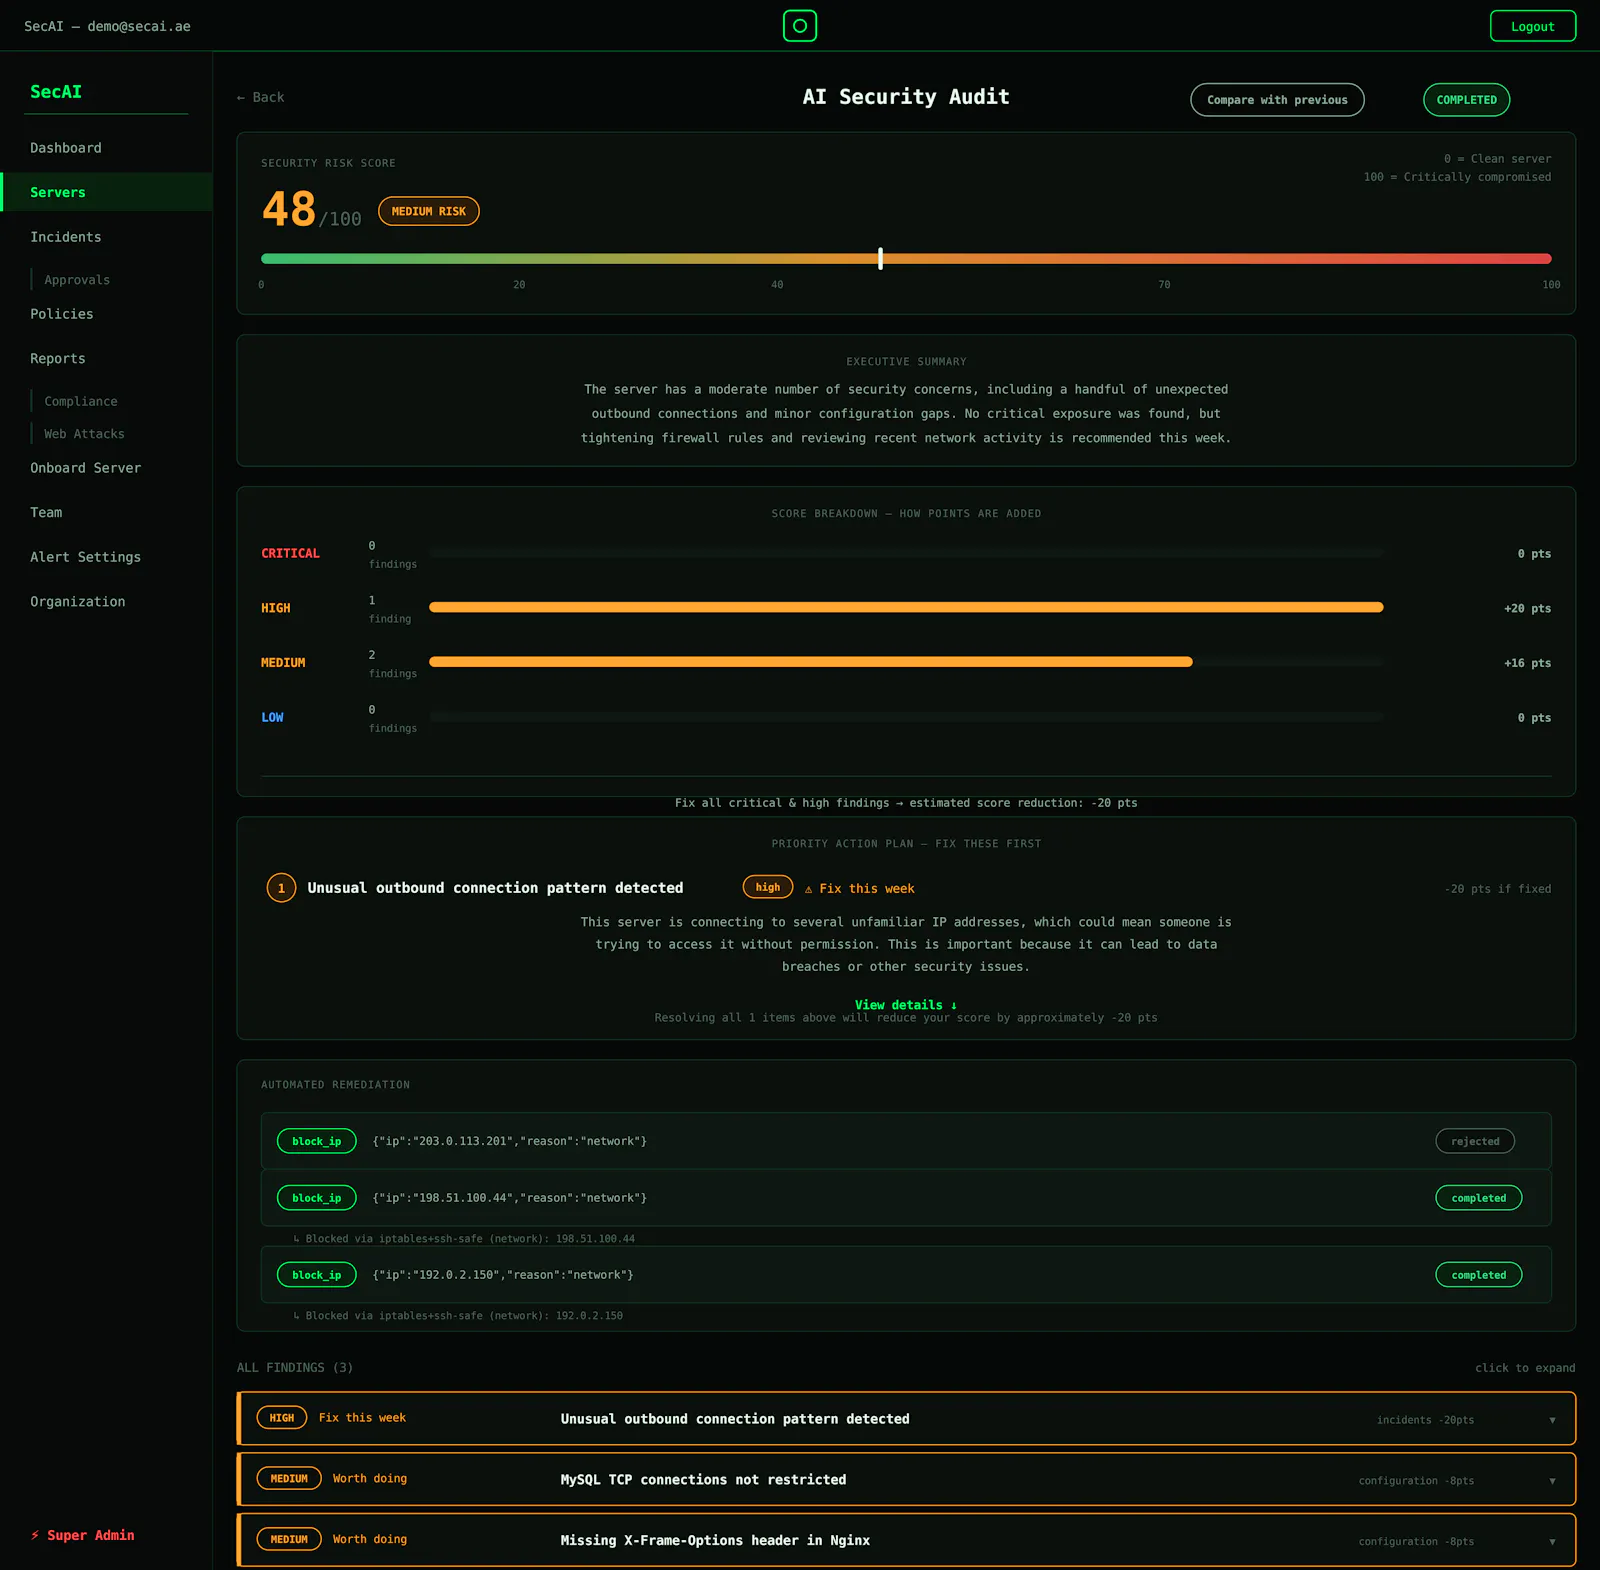The image size is (1600, 1570).
Task: Click MySQL TCP connections not restricted title
Action: tap(703, 1480)
